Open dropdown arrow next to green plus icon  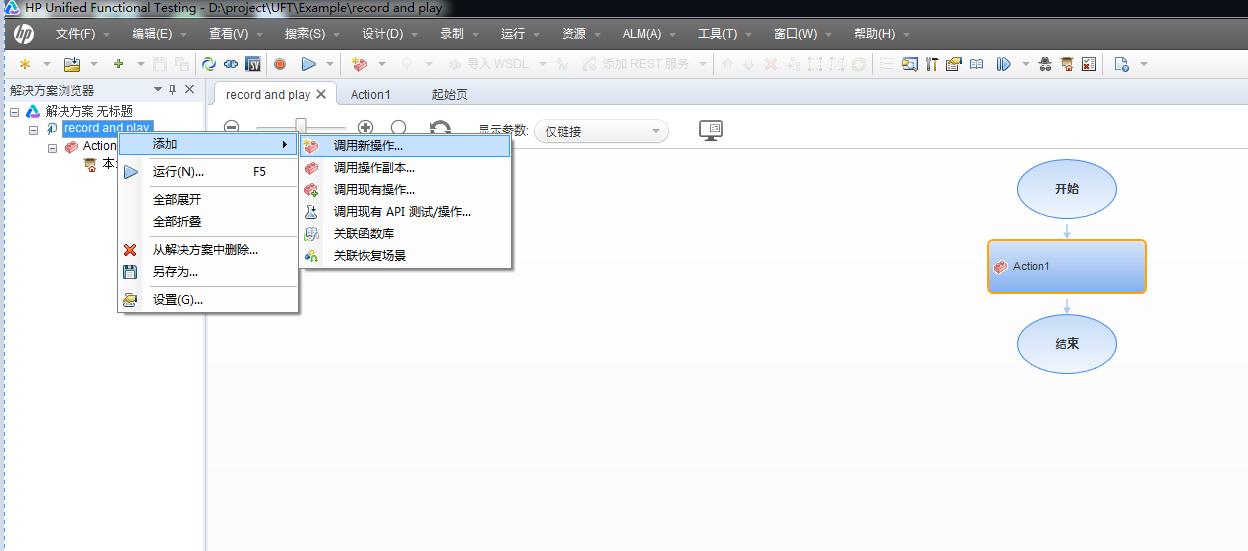point(140,64)
